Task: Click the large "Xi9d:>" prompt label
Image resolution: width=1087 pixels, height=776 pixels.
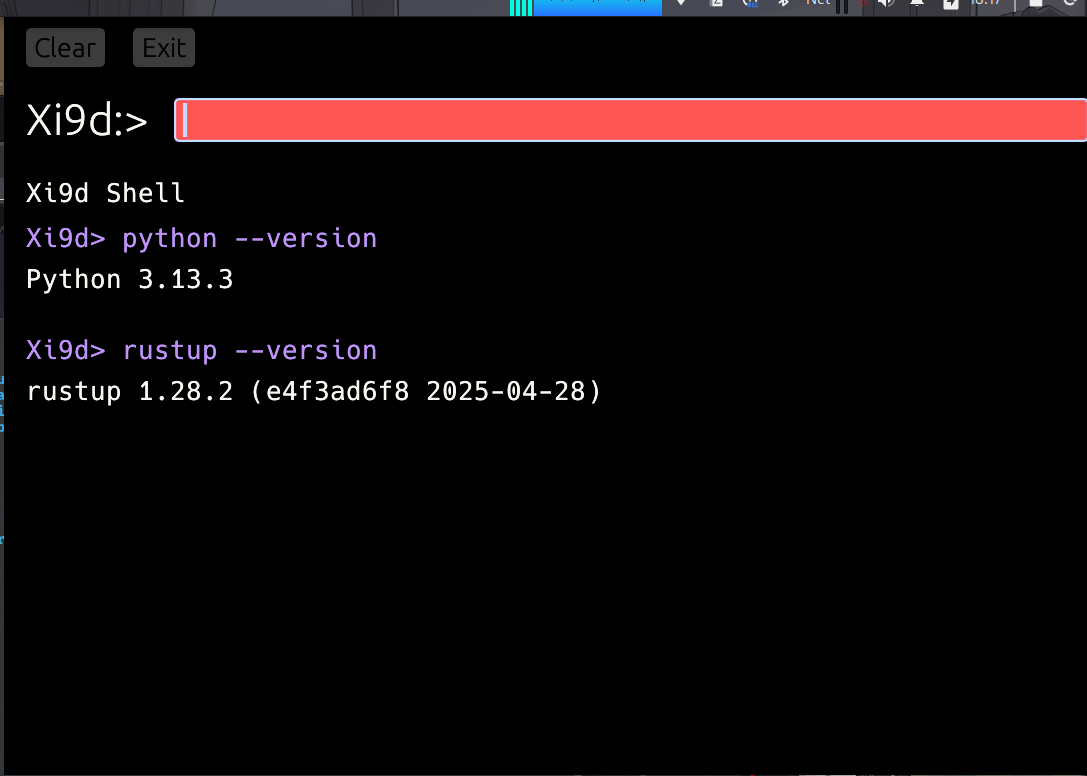Action: click(87, 120)
